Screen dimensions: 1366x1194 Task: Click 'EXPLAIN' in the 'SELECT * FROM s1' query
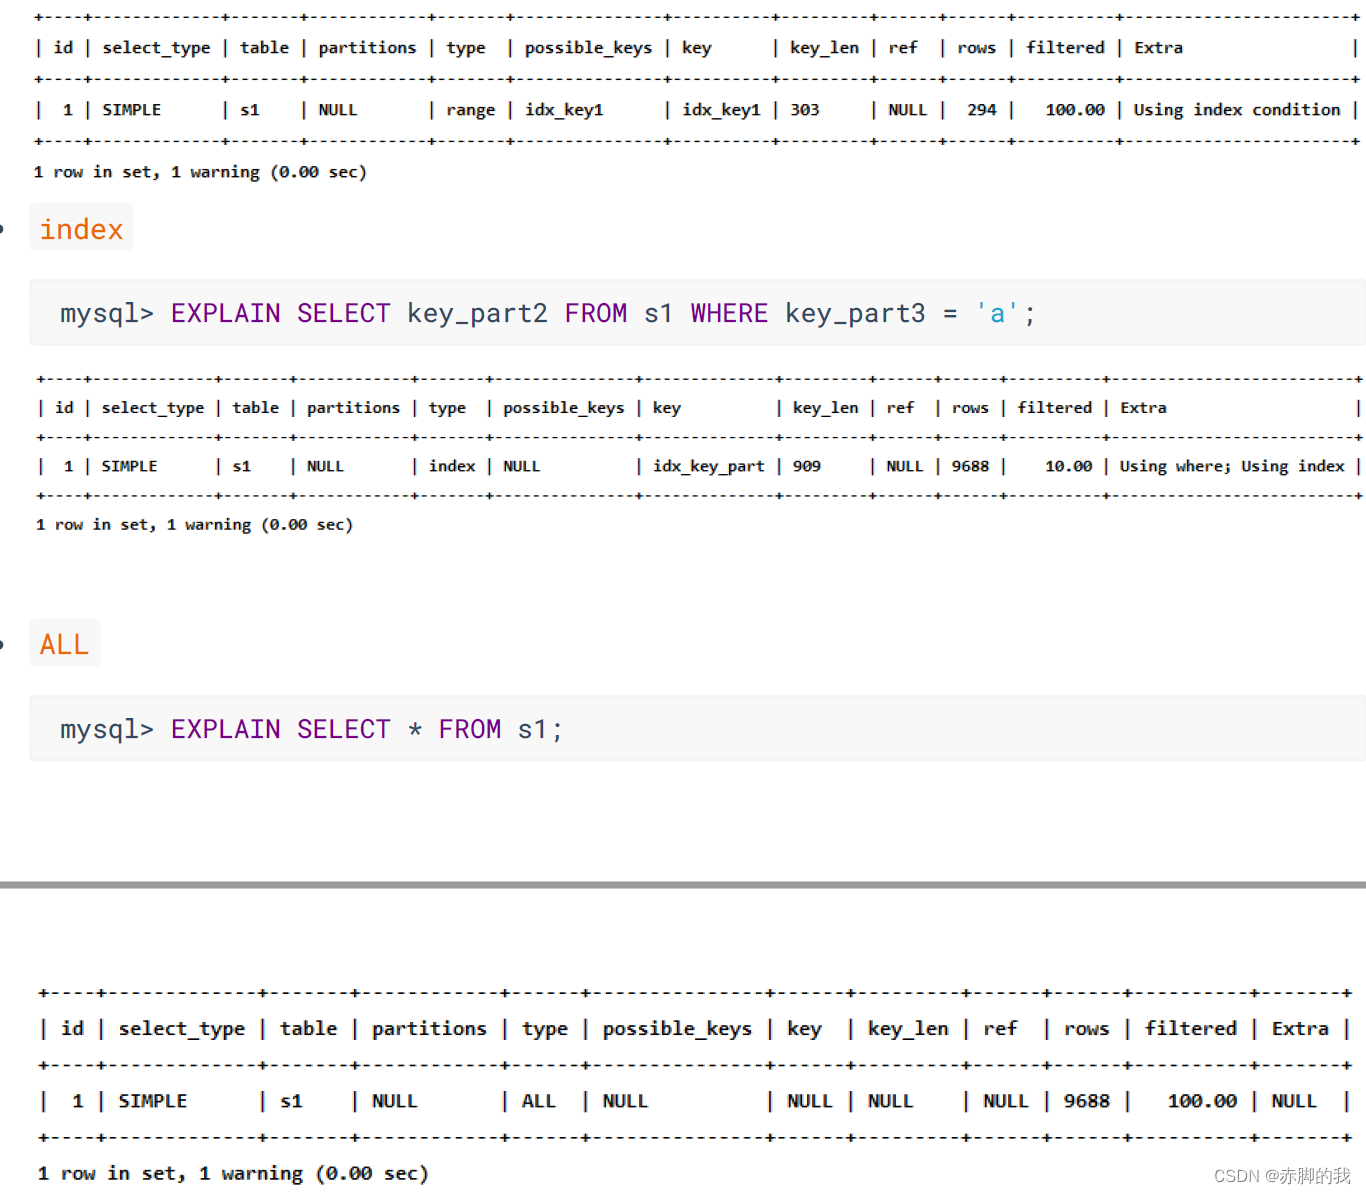click(226, 730)
